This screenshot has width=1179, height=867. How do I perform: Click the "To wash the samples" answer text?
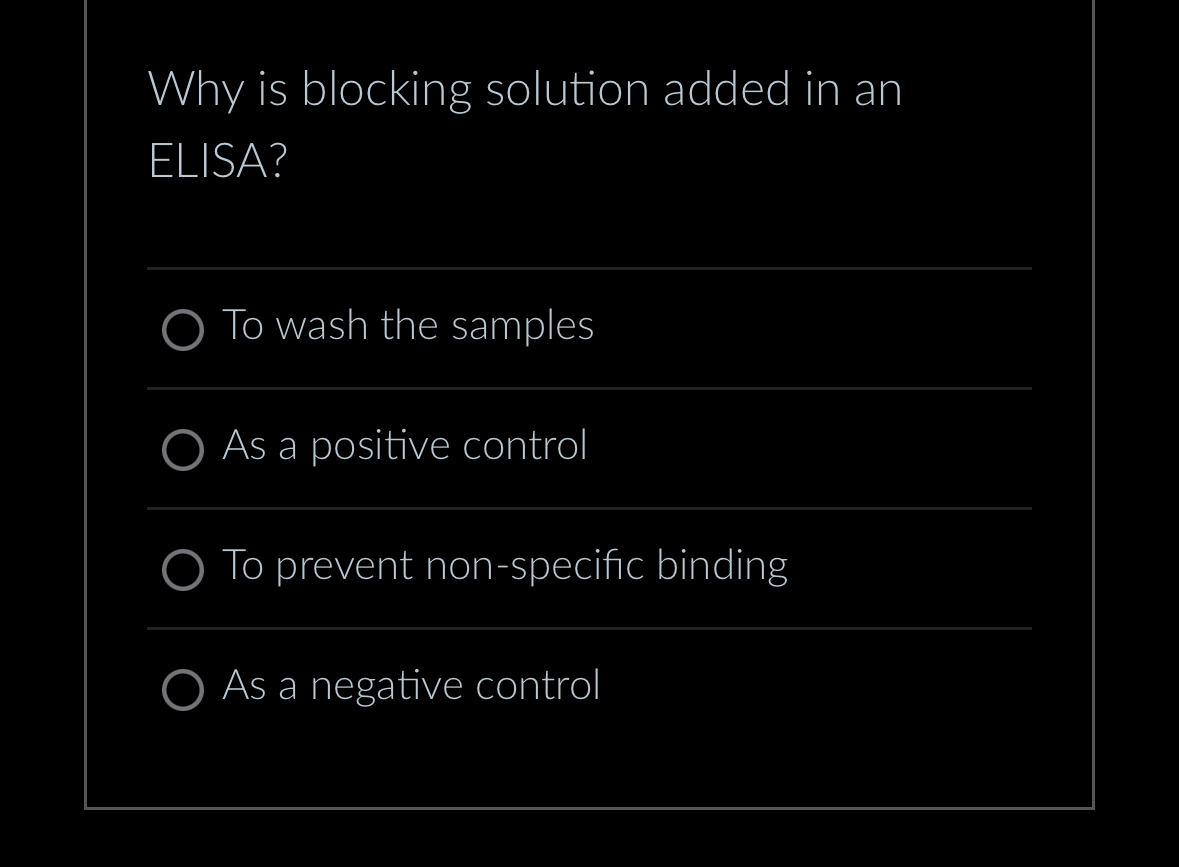click(407, 325)
